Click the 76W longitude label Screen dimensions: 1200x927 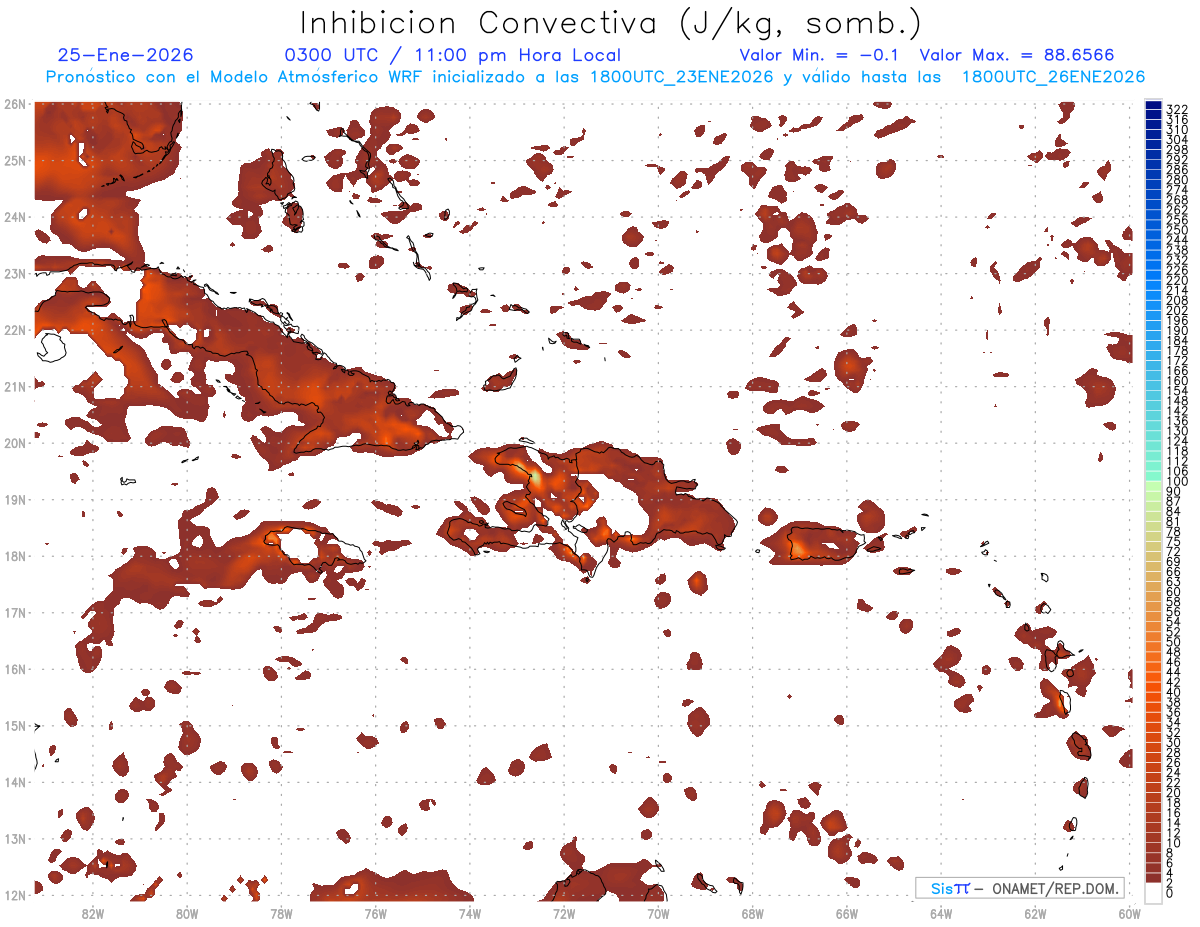[x=376, y=912]
